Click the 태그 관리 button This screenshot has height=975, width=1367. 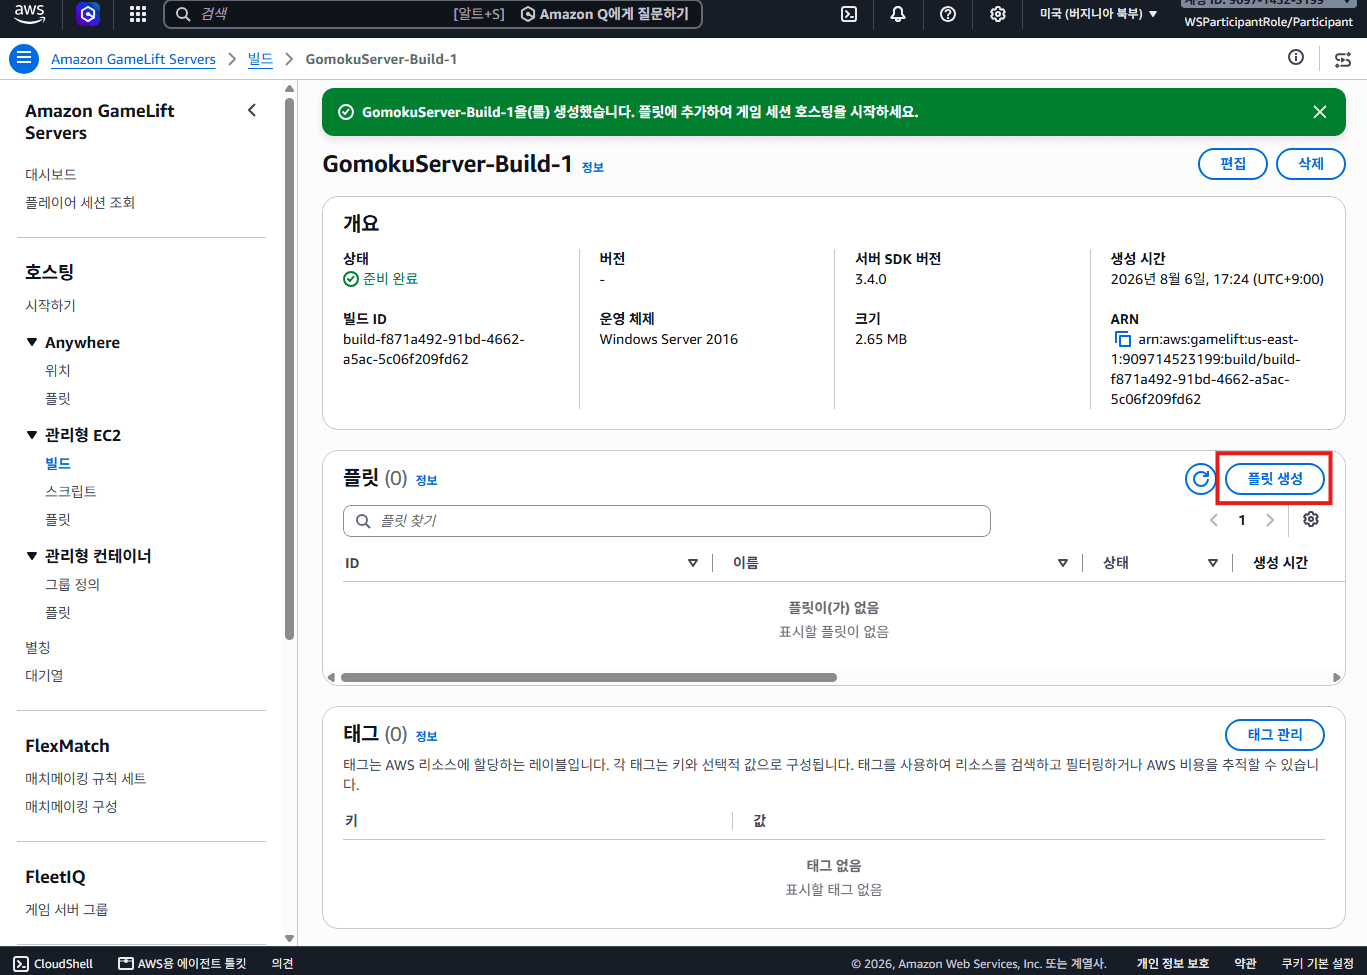click(1275, 735)
